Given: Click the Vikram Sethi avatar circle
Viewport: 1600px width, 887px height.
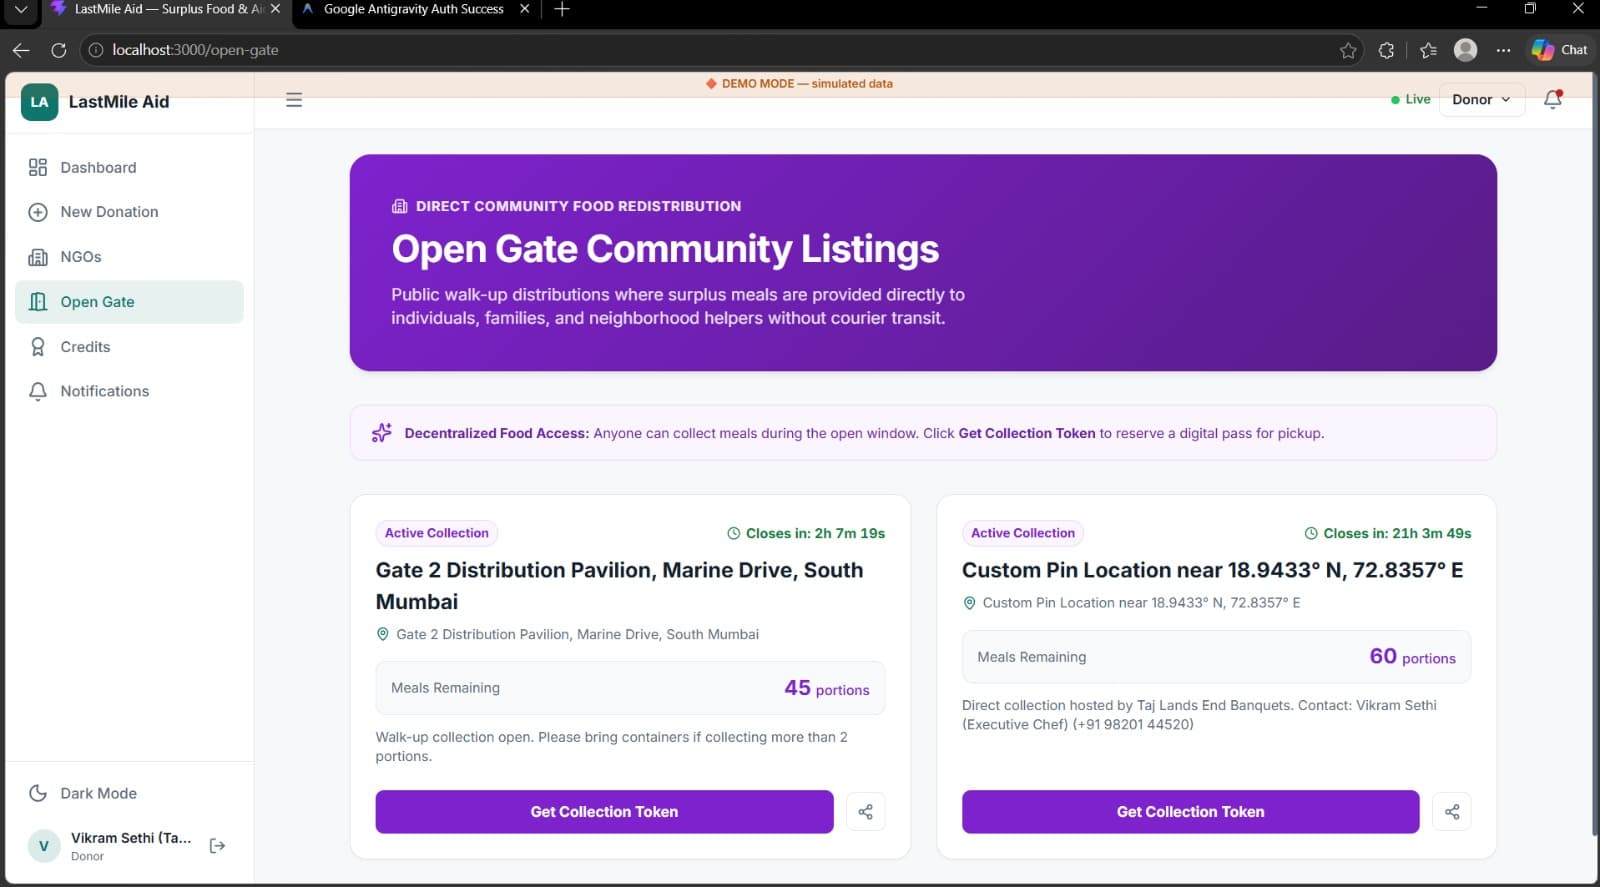Looking at the screenshot, I should [x=43, y=846].
